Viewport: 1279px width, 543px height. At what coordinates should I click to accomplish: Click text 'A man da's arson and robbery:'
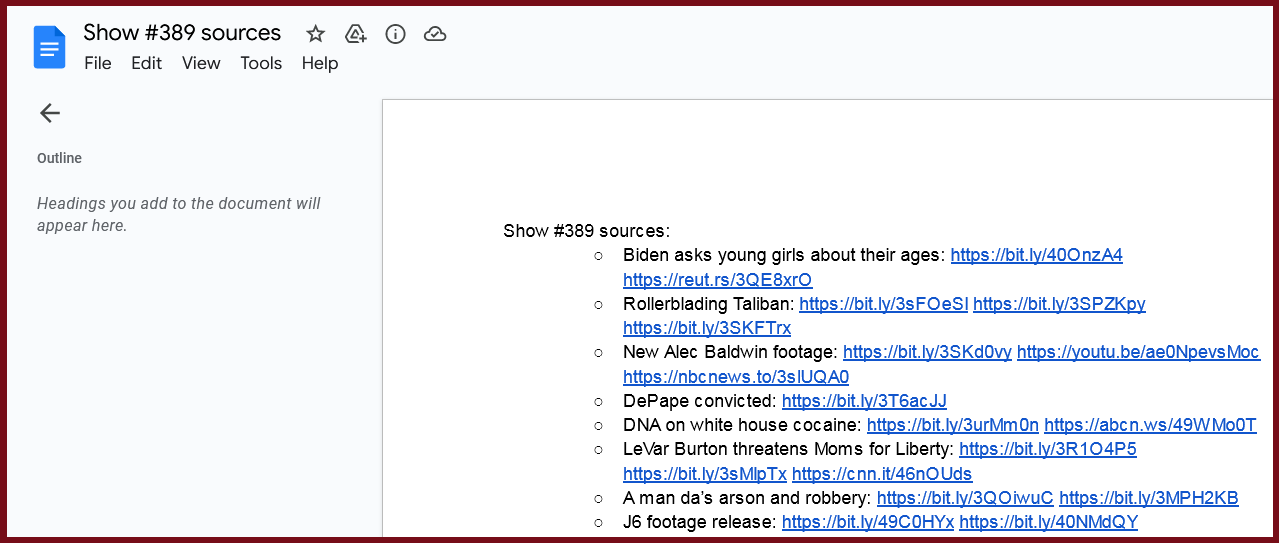pyautogui.click(x=747, y=498)
